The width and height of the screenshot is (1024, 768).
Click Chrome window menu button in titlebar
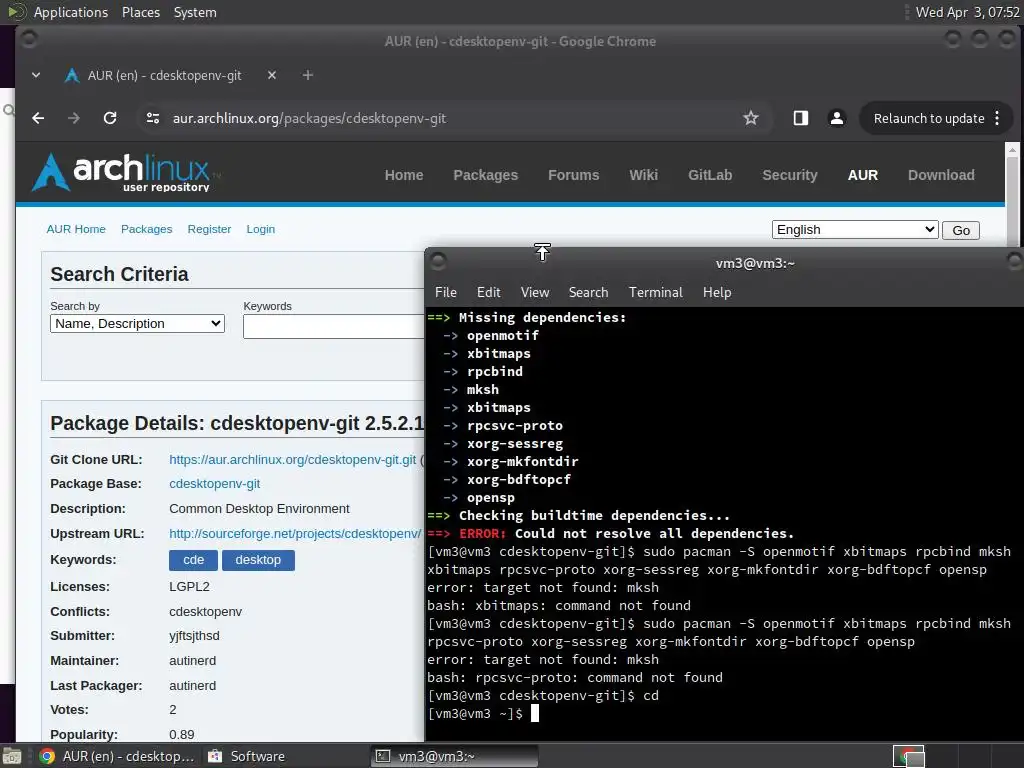(x=29, y=40)
